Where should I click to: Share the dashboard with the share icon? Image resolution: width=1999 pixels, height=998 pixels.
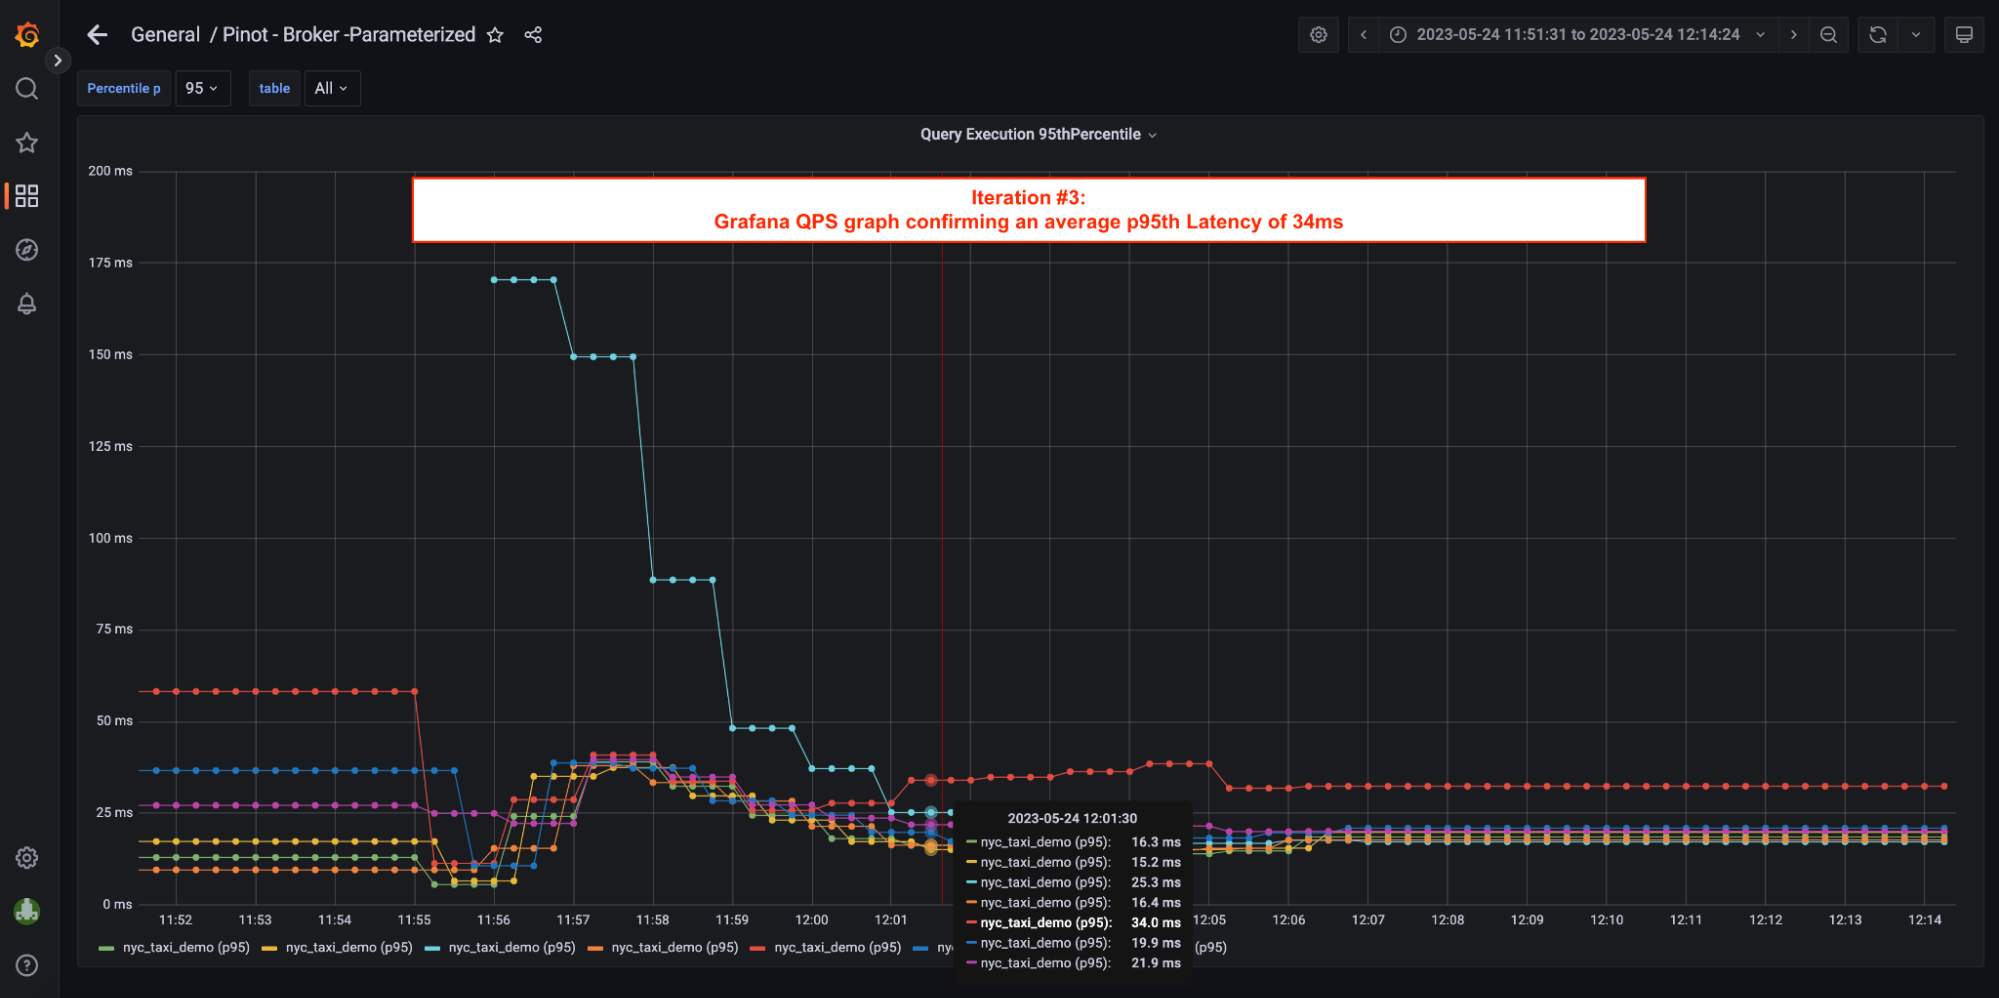tap(533, 35)
